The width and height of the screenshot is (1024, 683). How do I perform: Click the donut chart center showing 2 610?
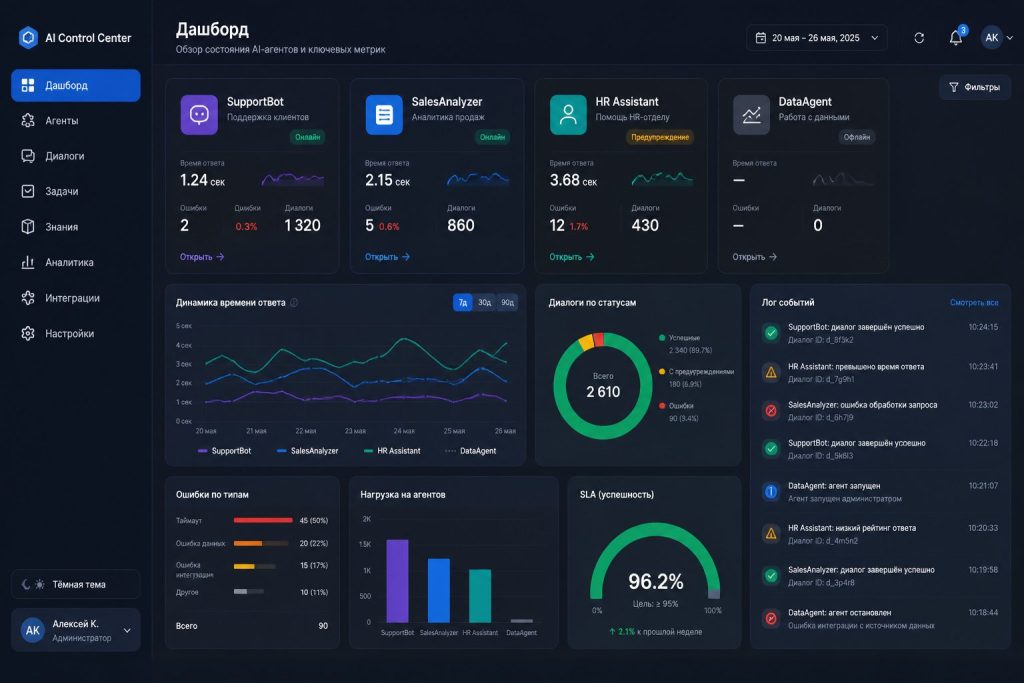[603, 387]
